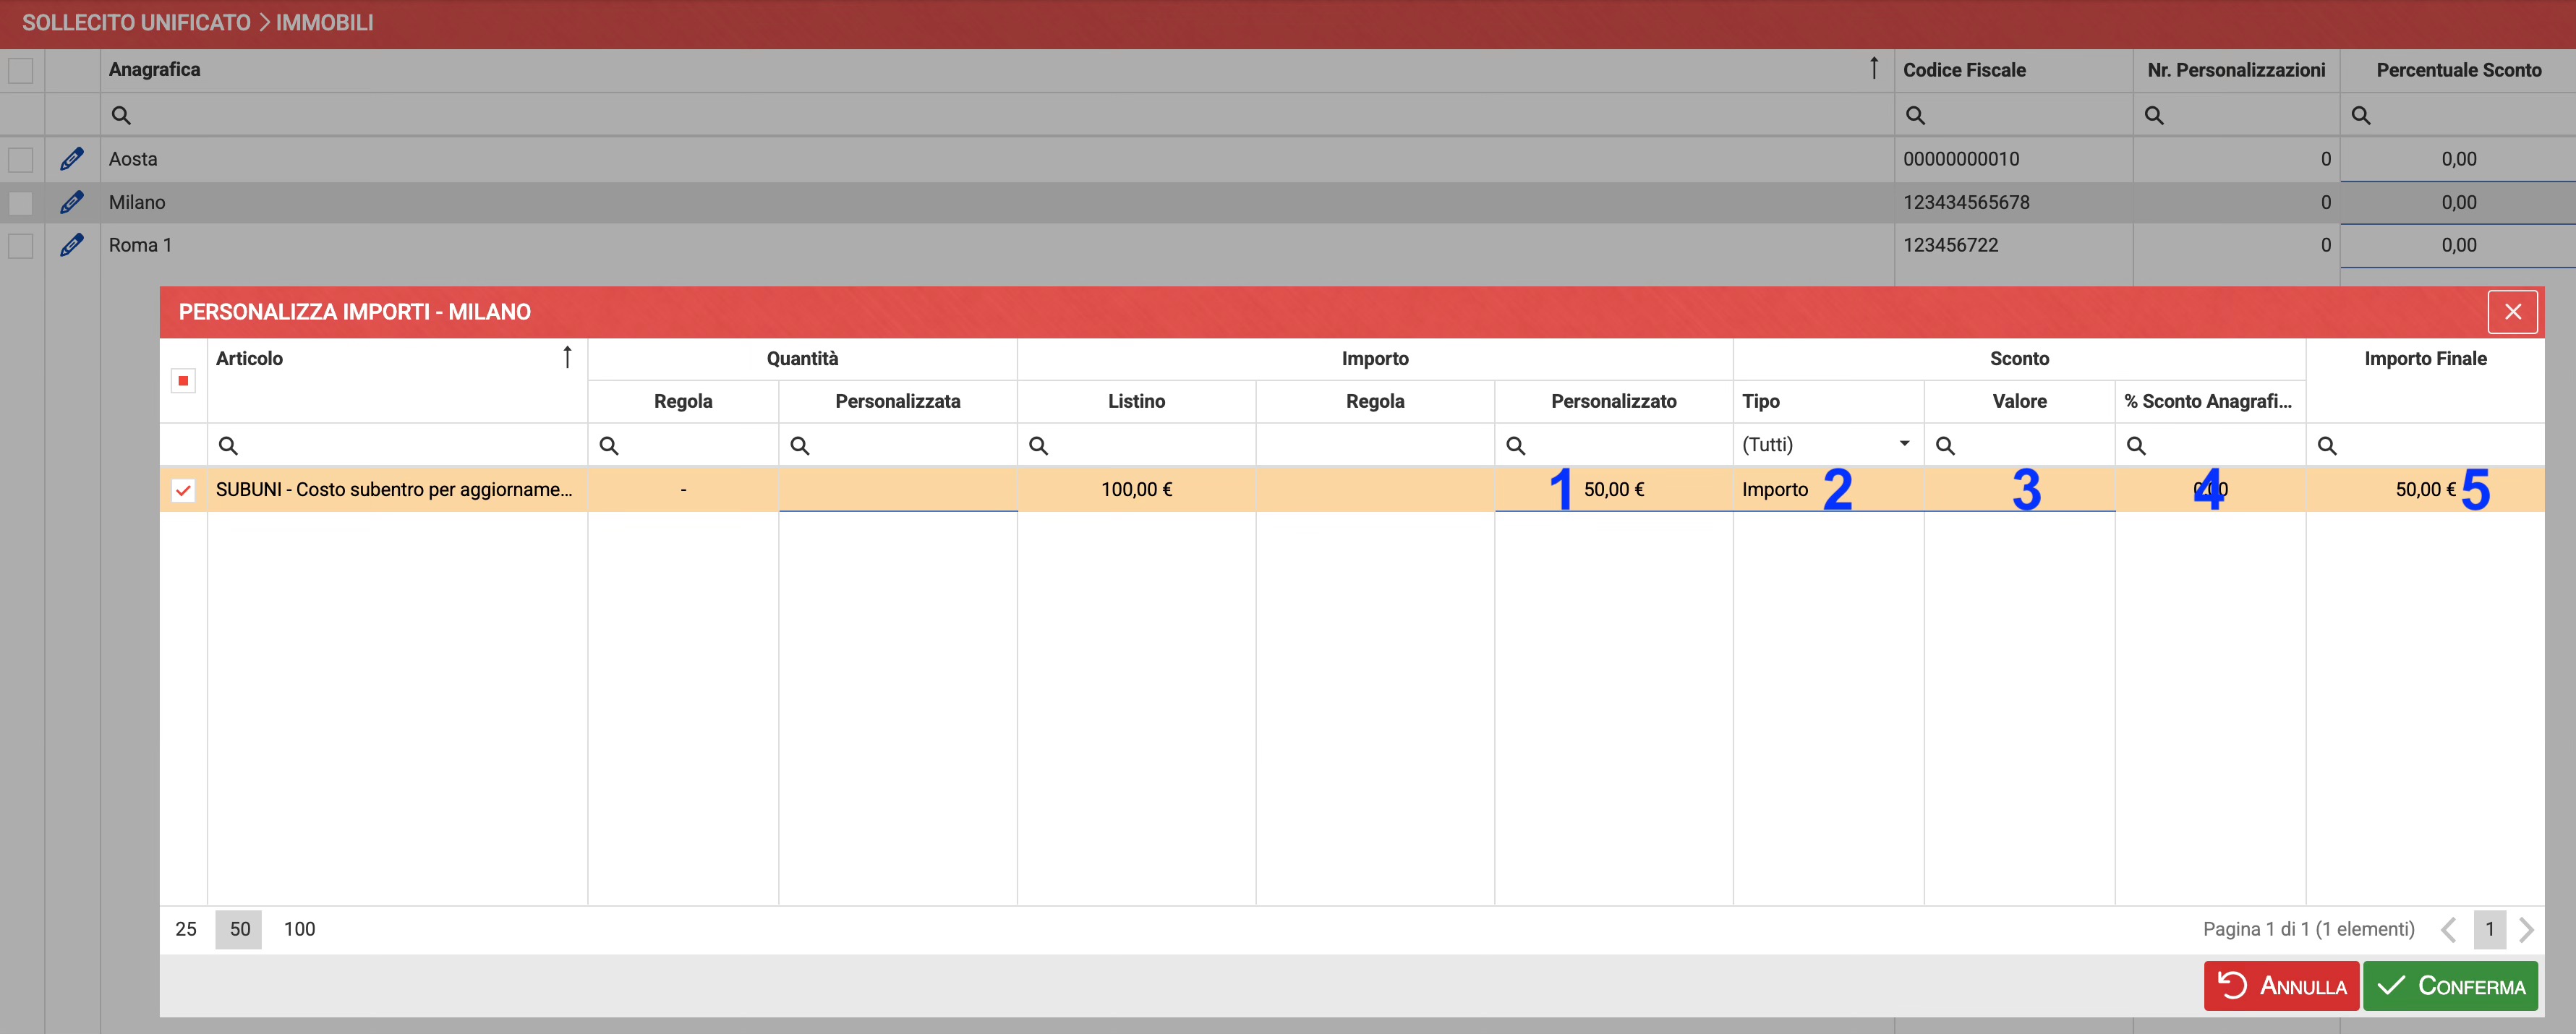This screenshot has width=2576, height=1034.
Task: Click the edit pencil icon for Milano
Action: (x=71, y=202)
